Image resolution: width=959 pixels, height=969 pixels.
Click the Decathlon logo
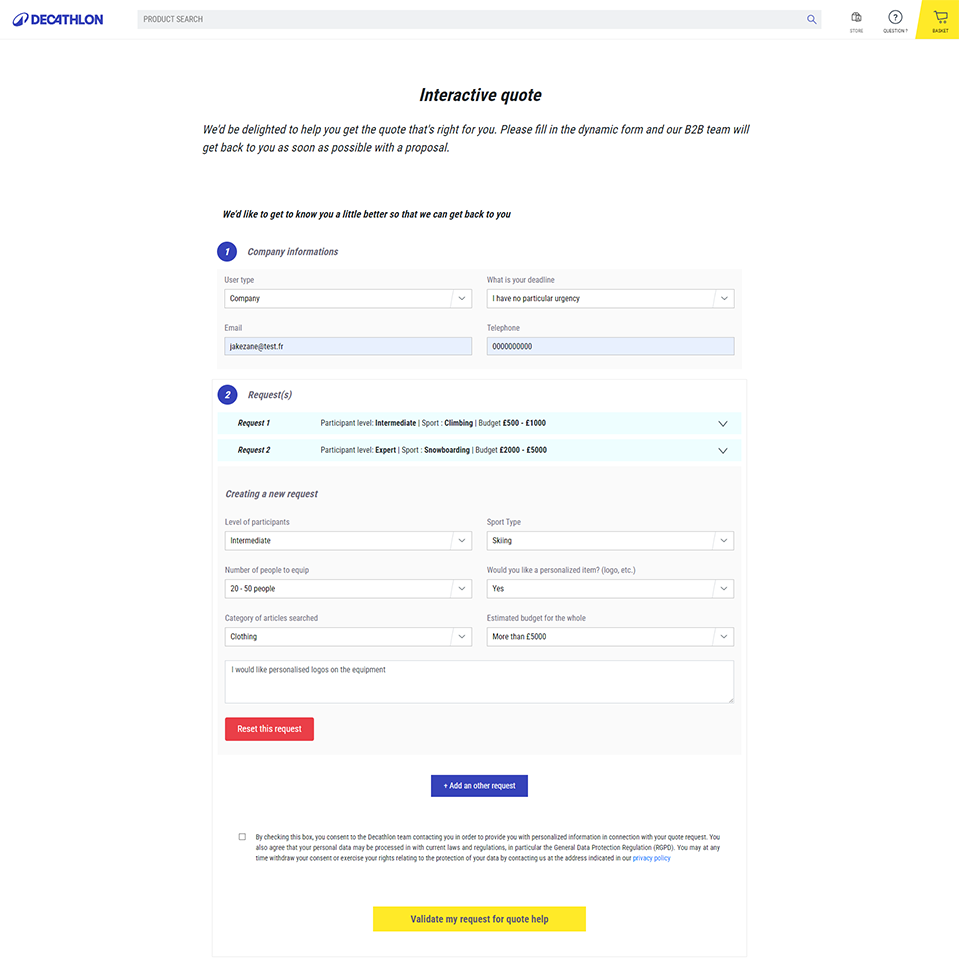click(x=58, y=19)
